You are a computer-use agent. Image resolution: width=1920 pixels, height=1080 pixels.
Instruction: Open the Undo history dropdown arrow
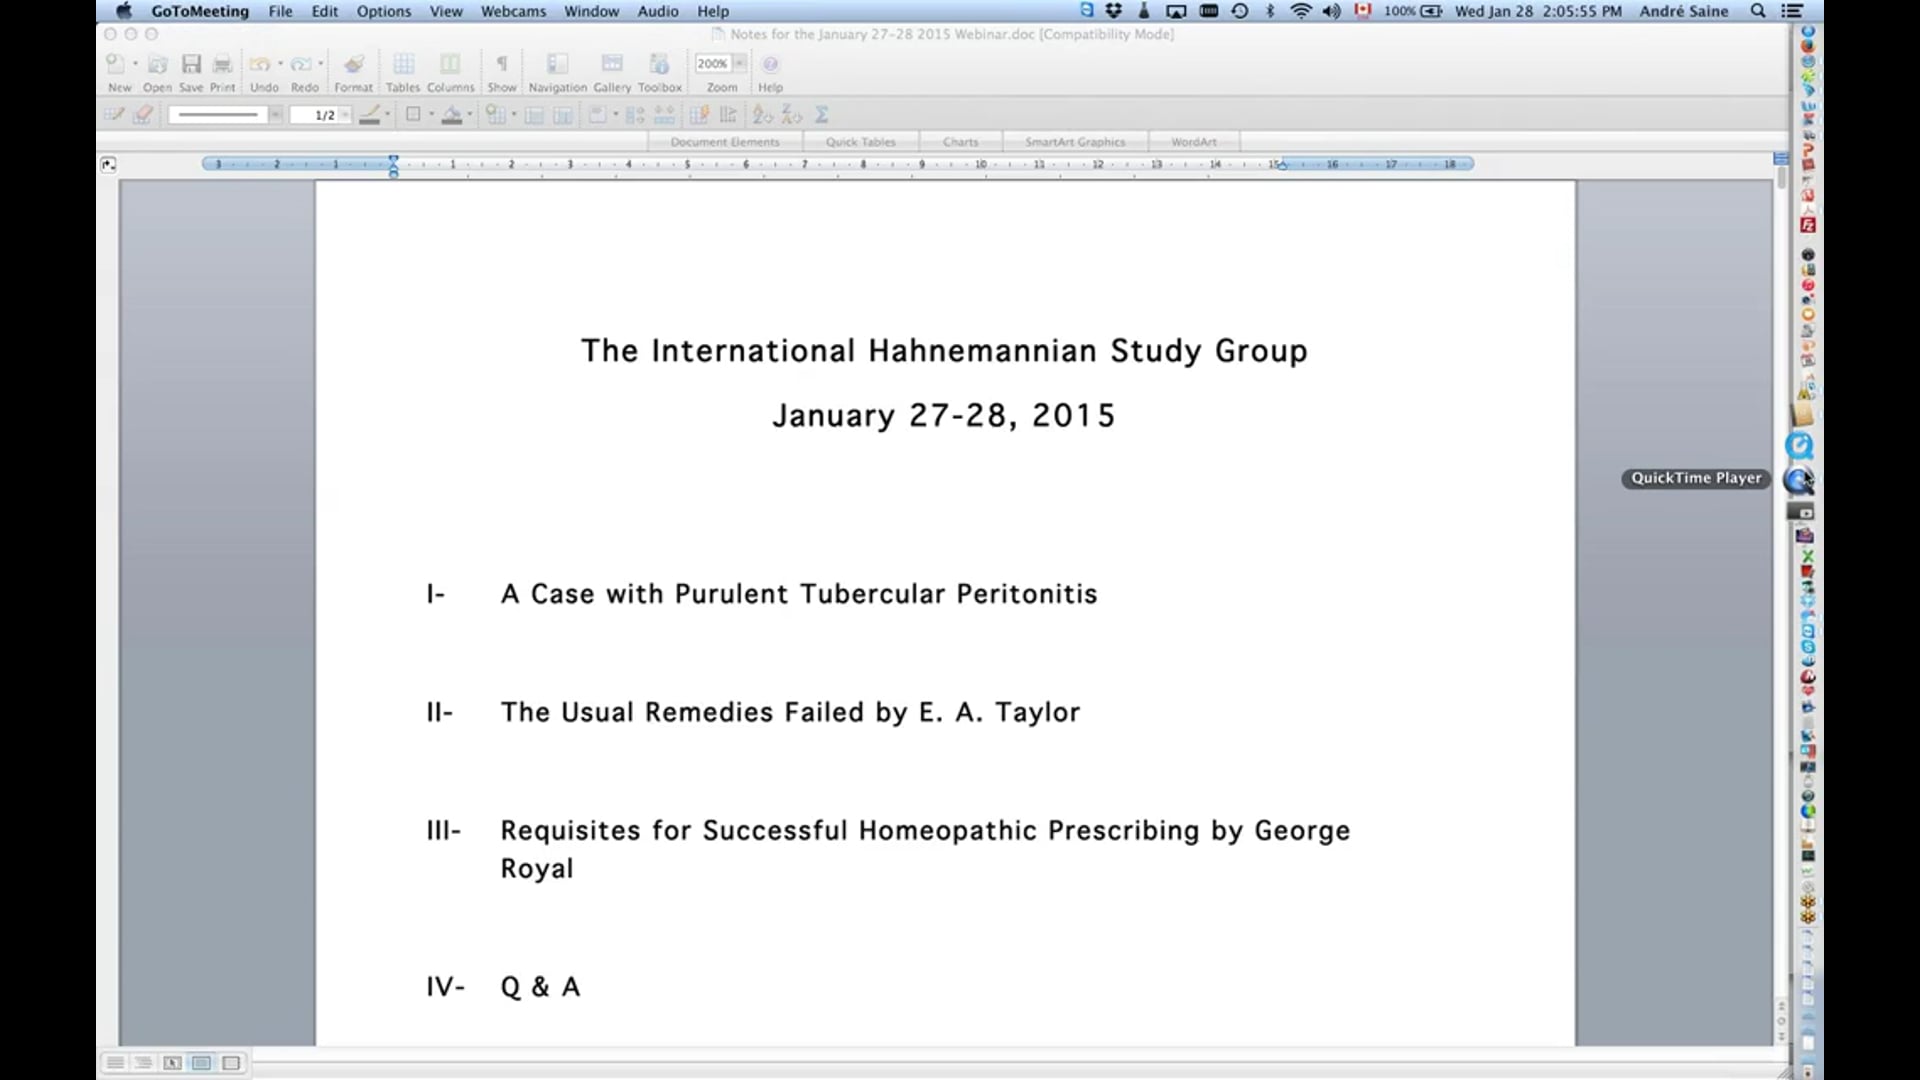tap(280, 62)
